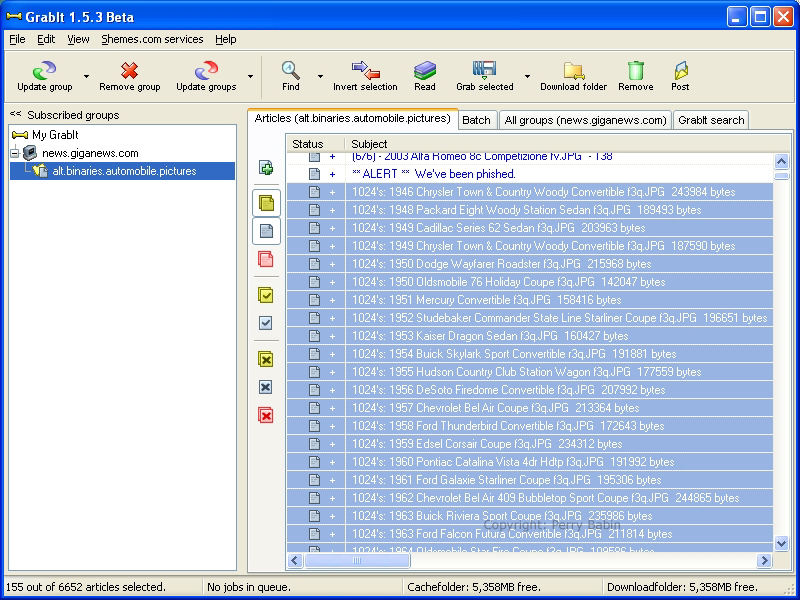
Task: Sort by the Status column header
Action: coord(315,144)
